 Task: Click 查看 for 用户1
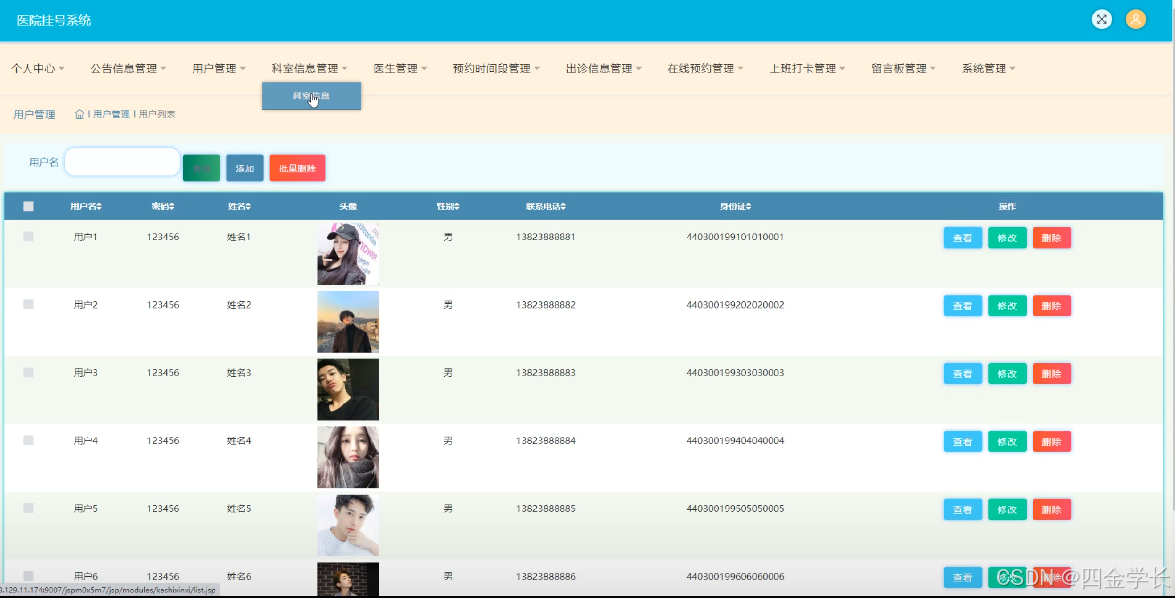coord(962,238)
